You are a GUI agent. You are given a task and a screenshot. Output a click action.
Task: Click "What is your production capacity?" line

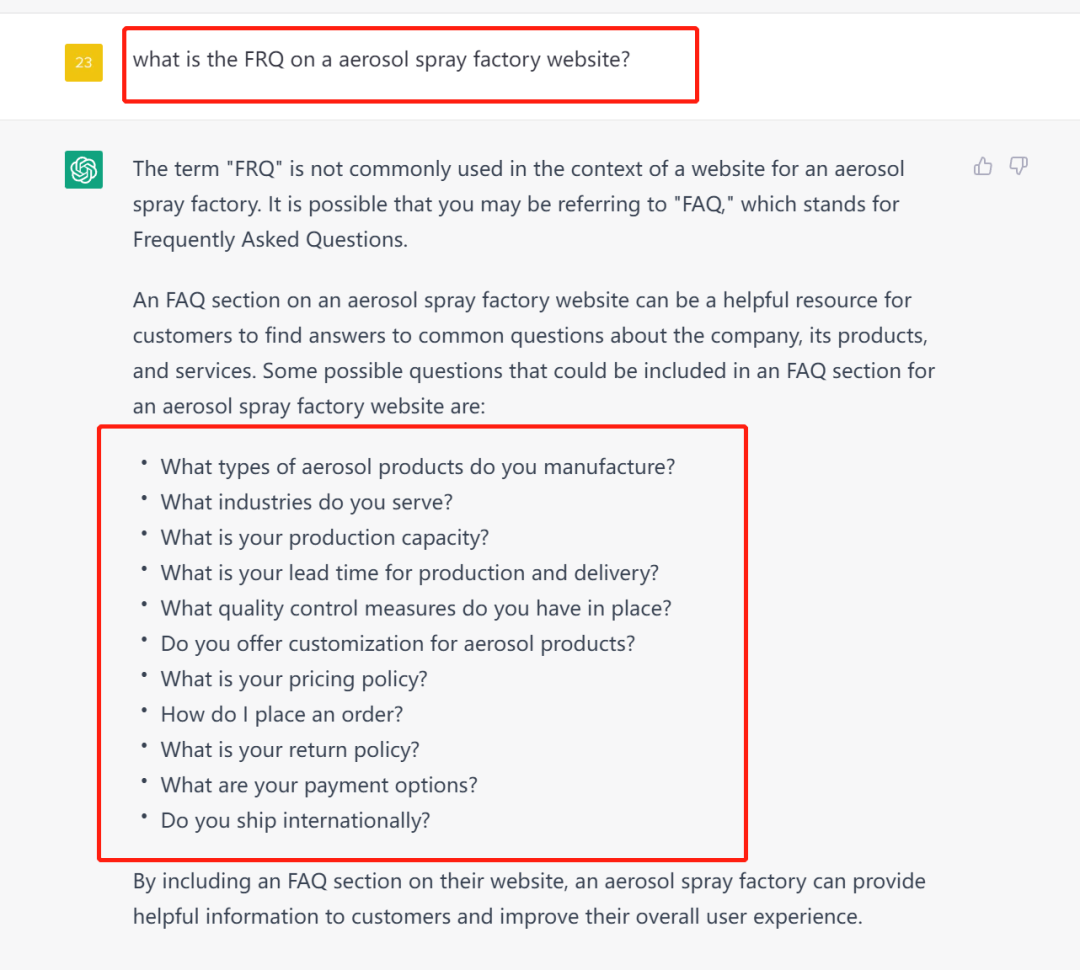click(325, 538)
